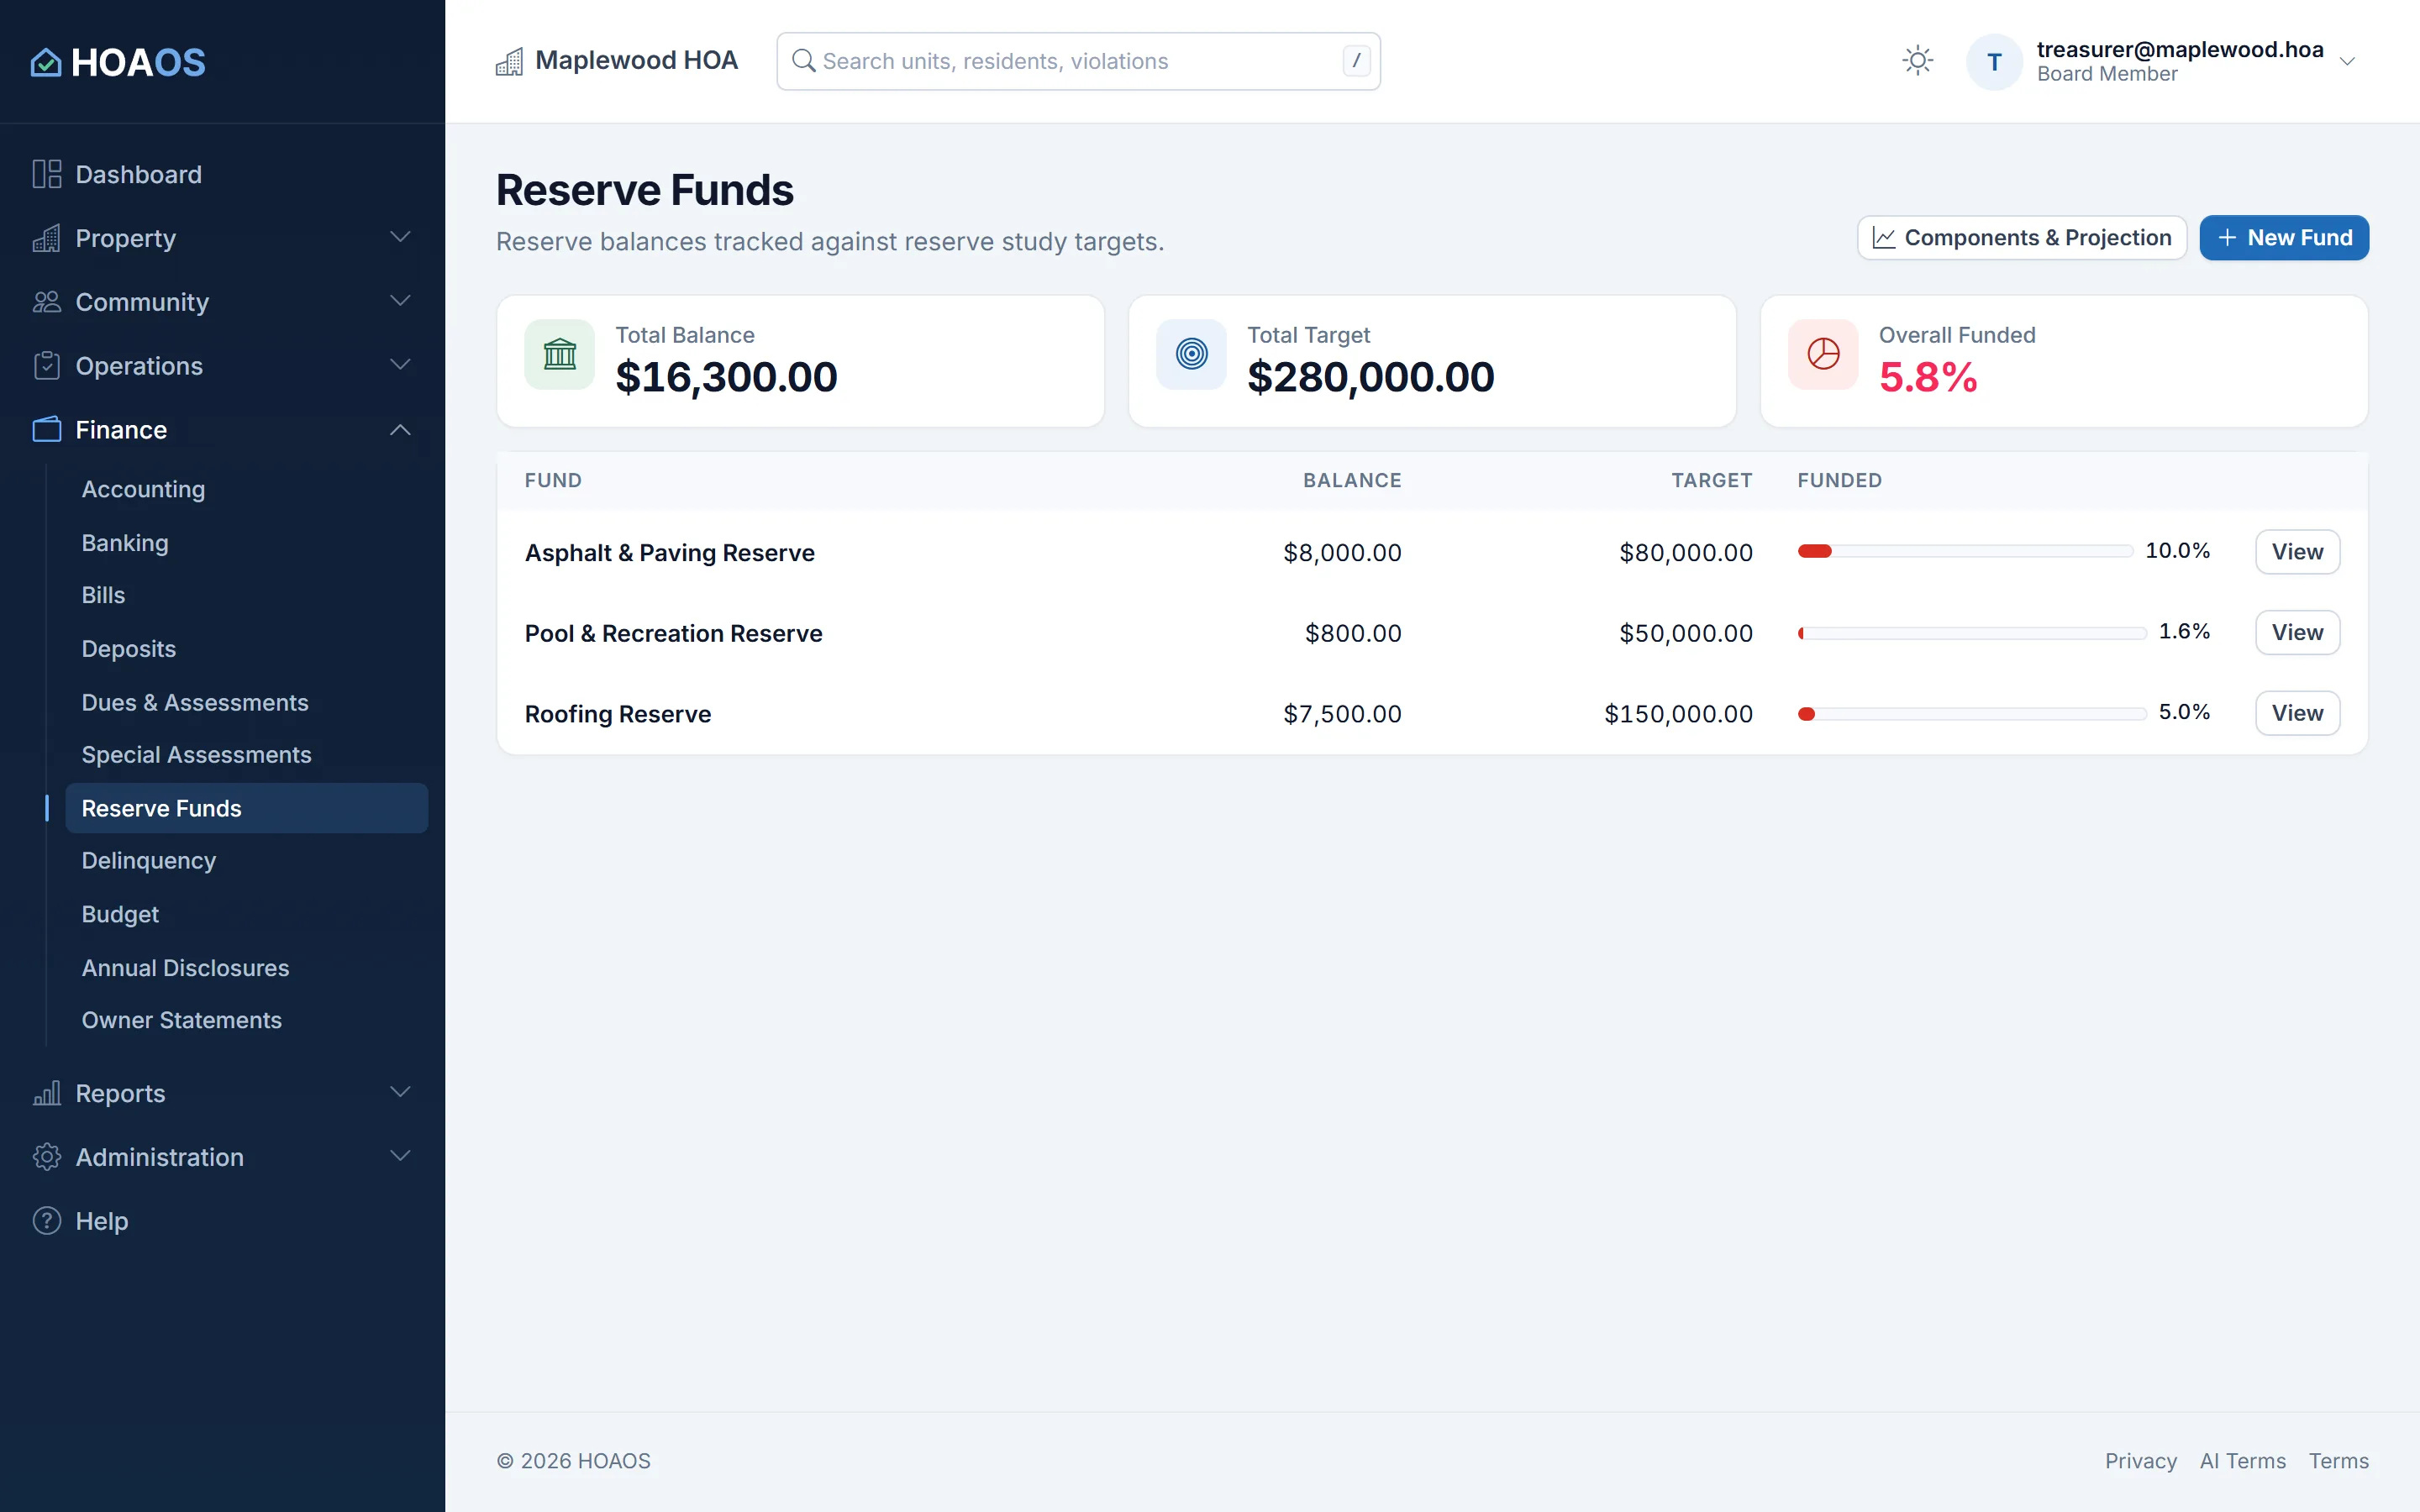Click the line chart icon on Components button

point(1884,238)
